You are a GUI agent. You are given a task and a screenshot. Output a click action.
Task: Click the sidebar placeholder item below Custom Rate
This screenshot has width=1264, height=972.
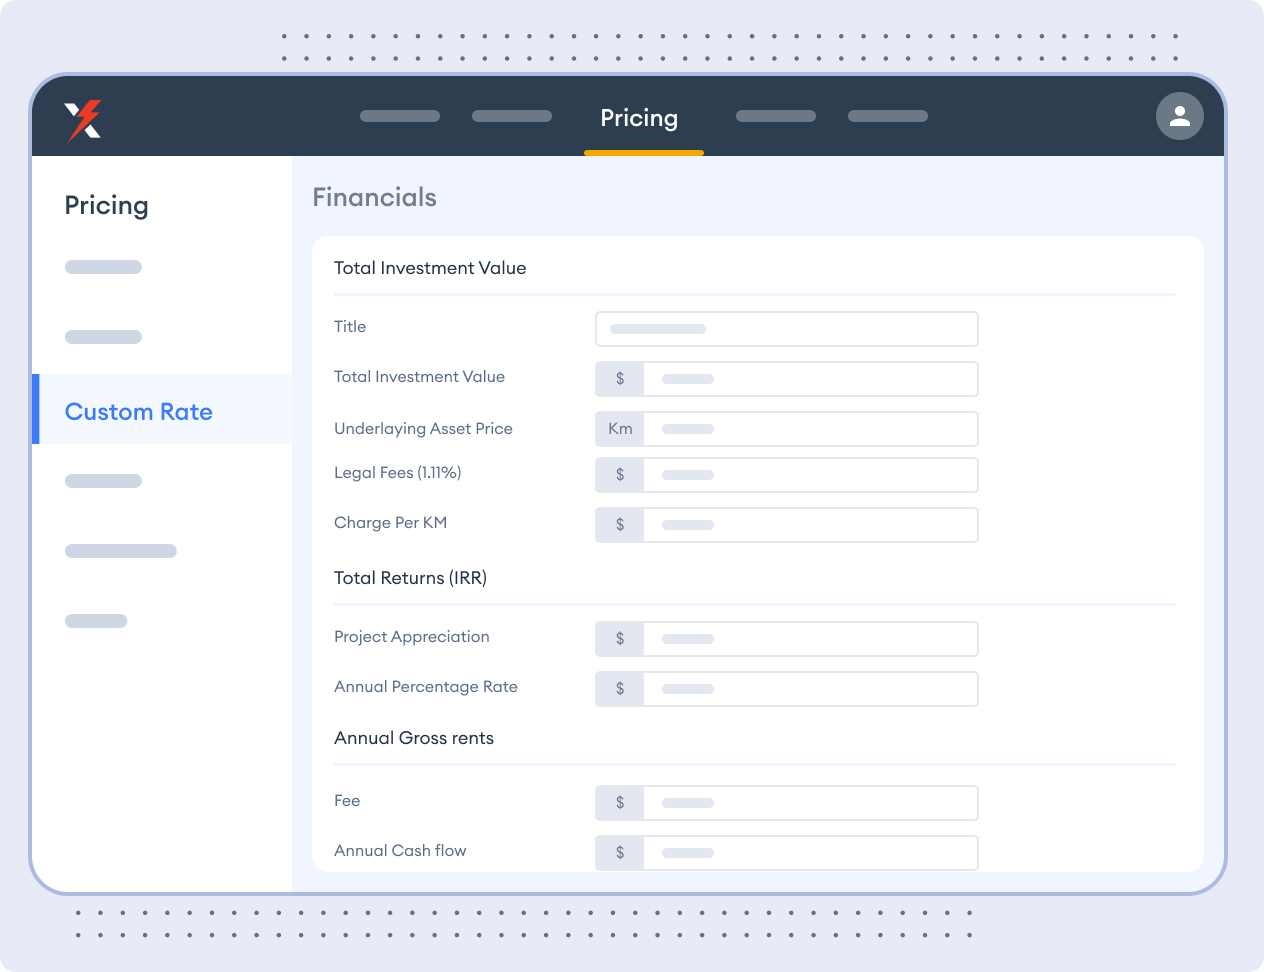click(x=103, y=480)
